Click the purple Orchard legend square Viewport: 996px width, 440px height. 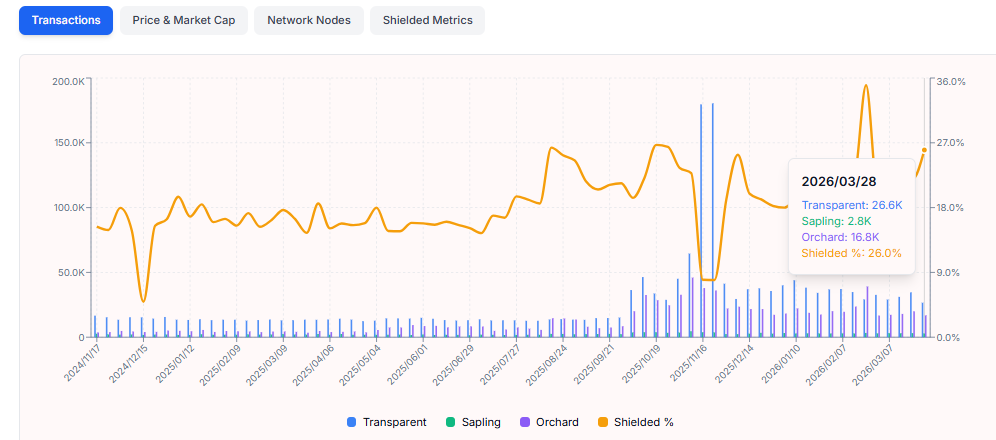point(524,422)
